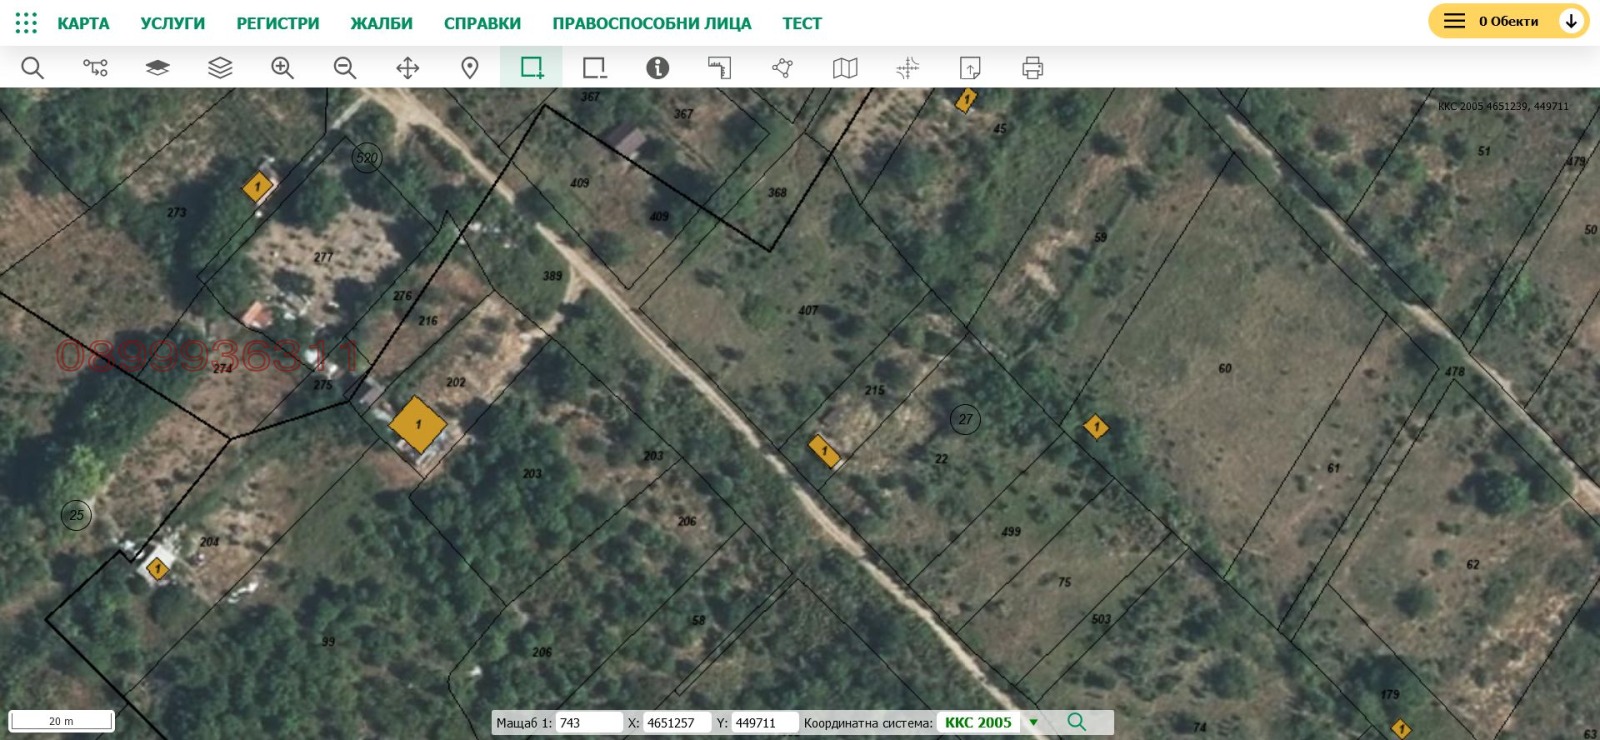This screenshot has width=1600, height=740.
Task: Open the УСЛУГИ menu
Action: [172, 23]
